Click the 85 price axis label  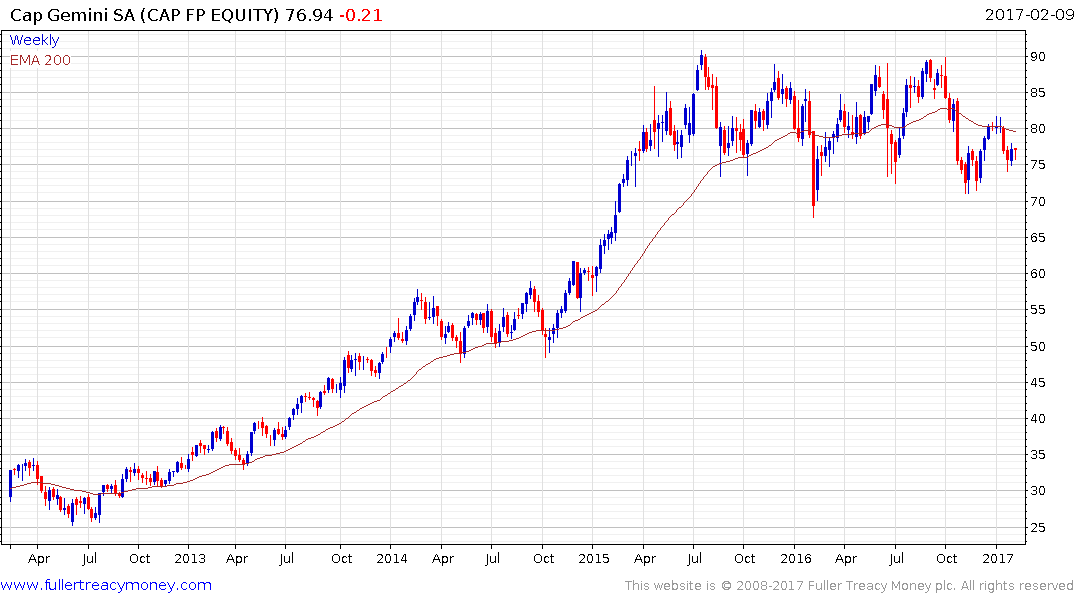tap(1037, 93)
